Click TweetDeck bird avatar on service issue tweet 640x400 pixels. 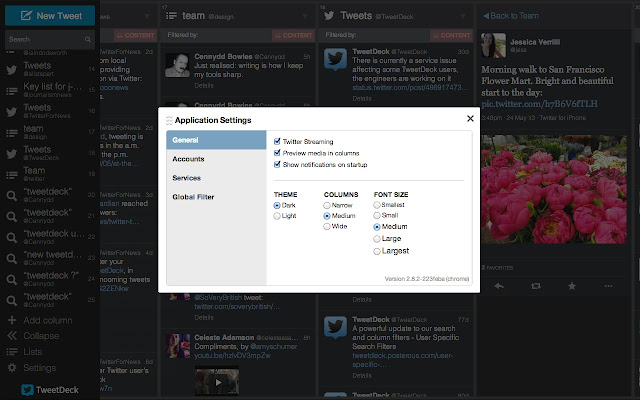point(336,60)
